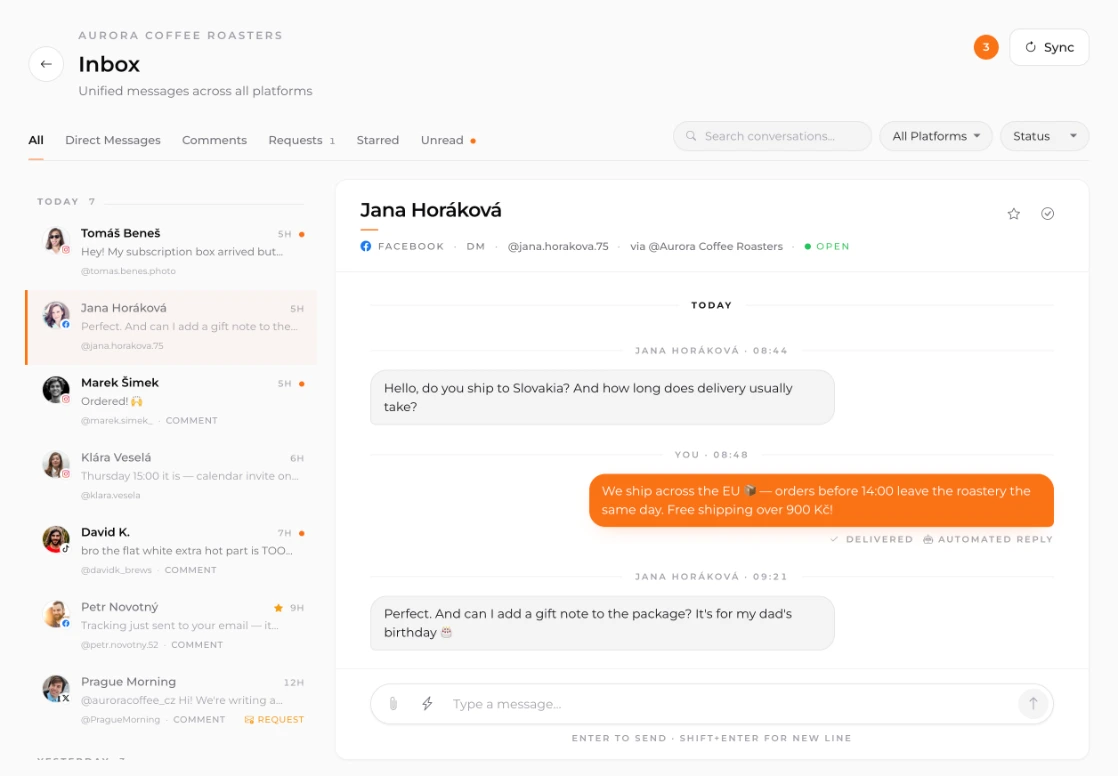Attach a file with the paperclip icon
This screenshot has height=776, width=1118.
tap(393, 704)
